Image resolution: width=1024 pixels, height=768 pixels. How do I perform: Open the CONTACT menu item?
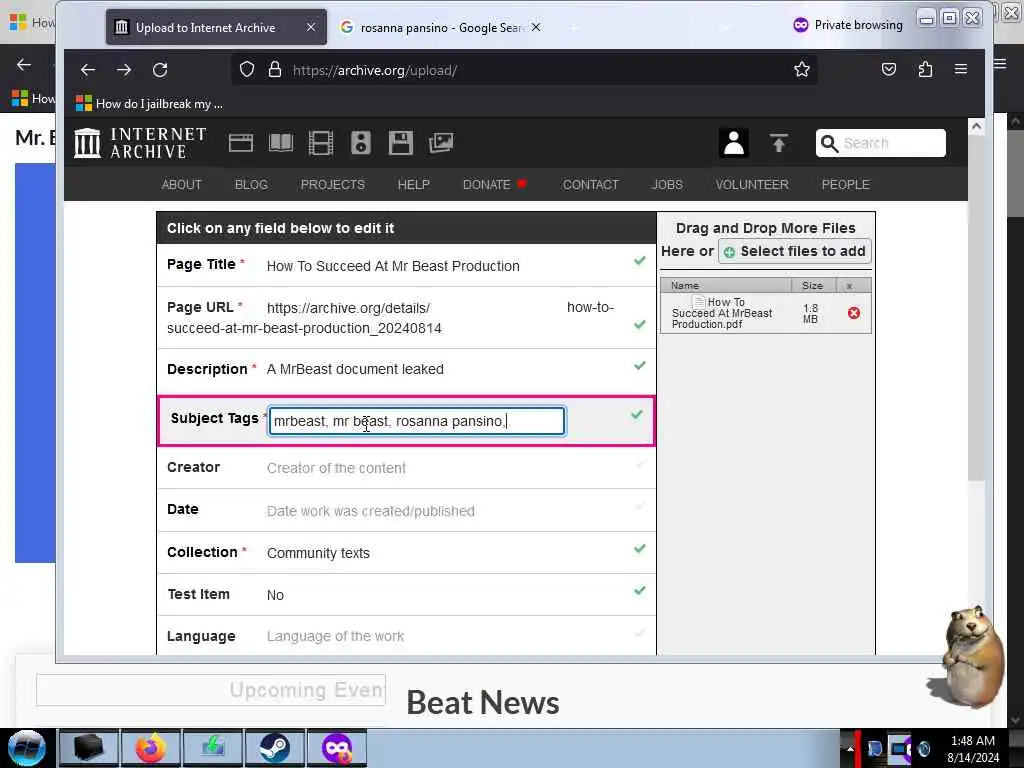click(590, 185)
